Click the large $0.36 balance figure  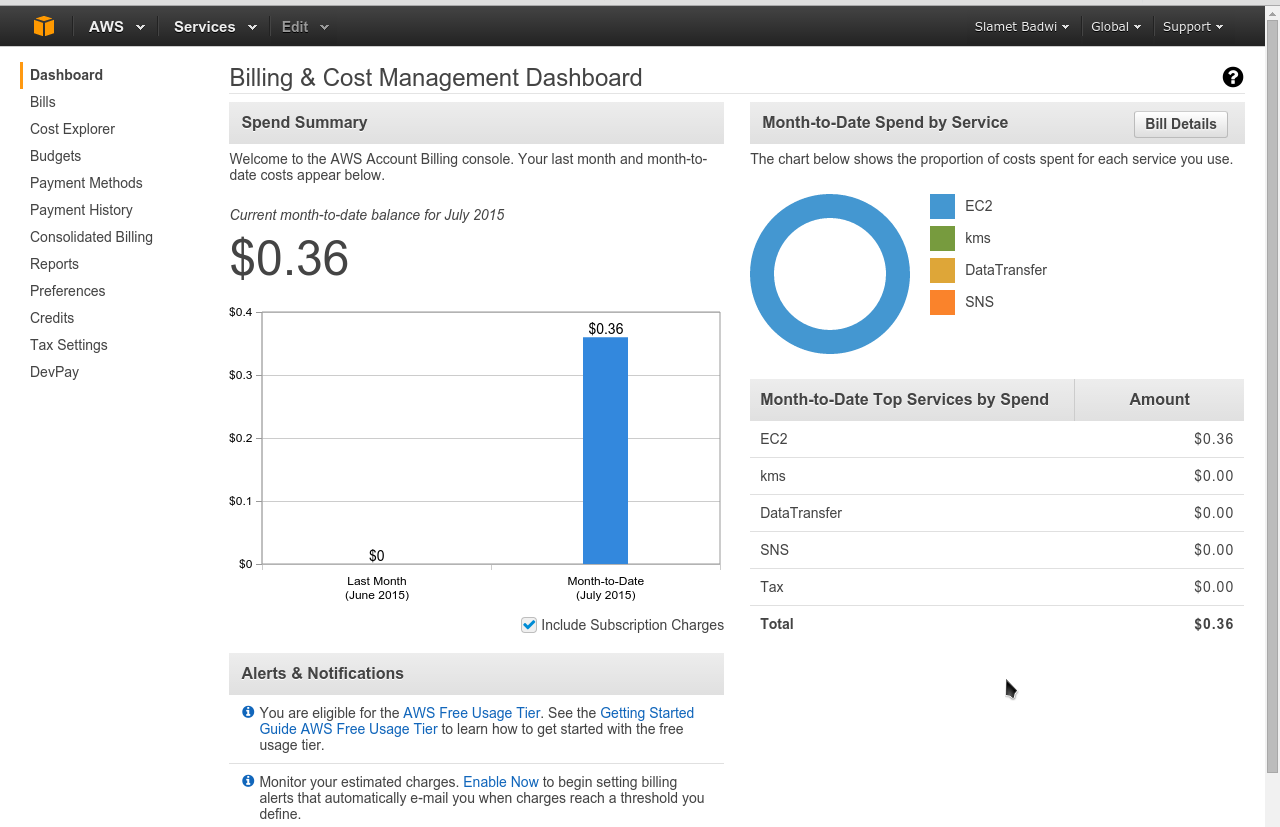(x=289, y=258)
